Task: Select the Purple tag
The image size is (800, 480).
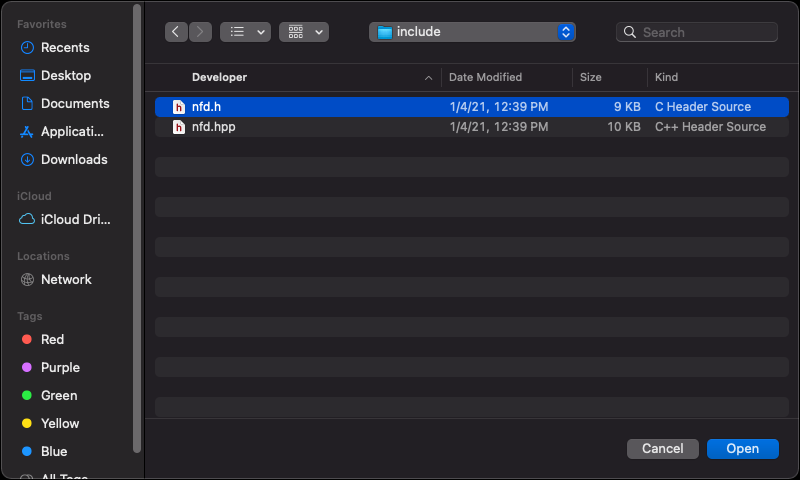Action: [x=59, y=367]
